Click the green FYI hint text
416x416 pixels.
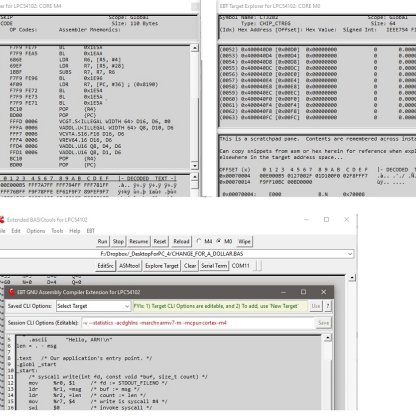(220, 306)
